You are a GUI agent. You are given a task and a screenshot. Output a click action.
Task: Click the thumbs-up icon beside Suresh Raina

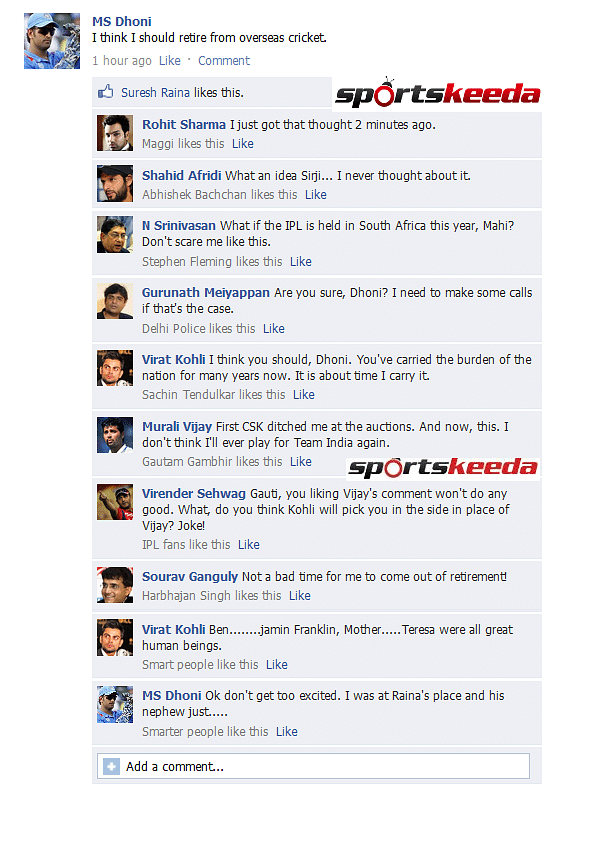pos(105,92)
